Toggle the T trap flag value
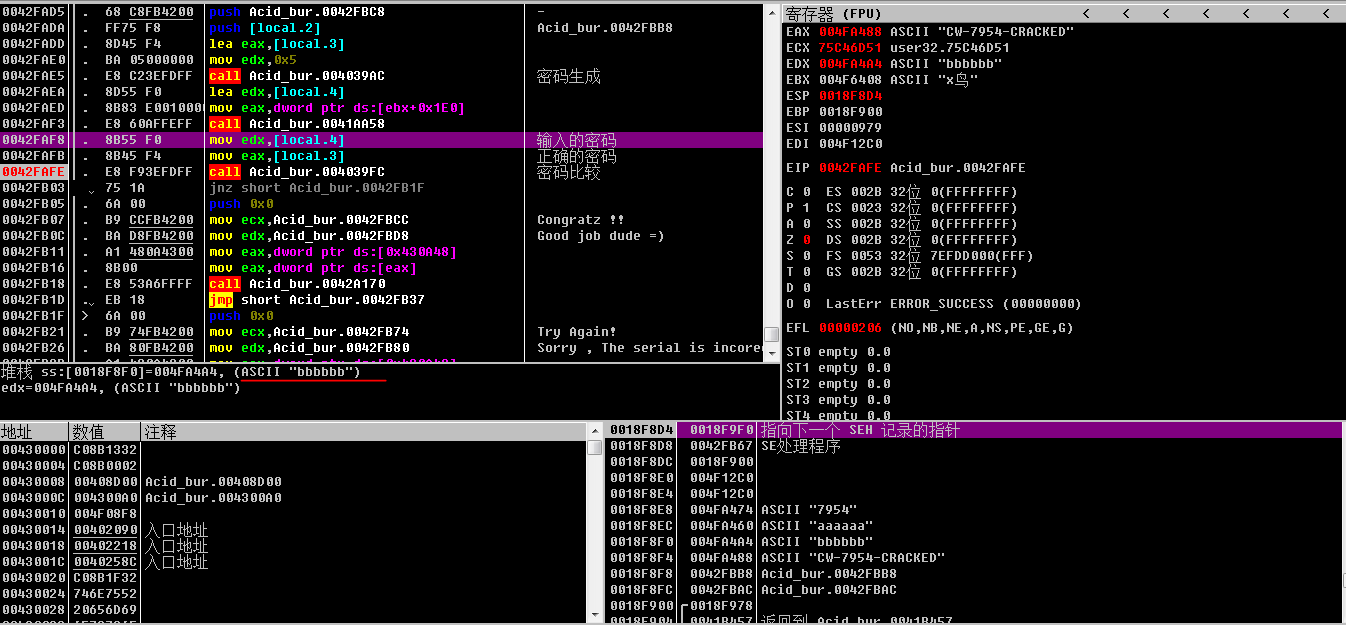1346x625 pixels. pyautogui.click(x=807, y=272)
